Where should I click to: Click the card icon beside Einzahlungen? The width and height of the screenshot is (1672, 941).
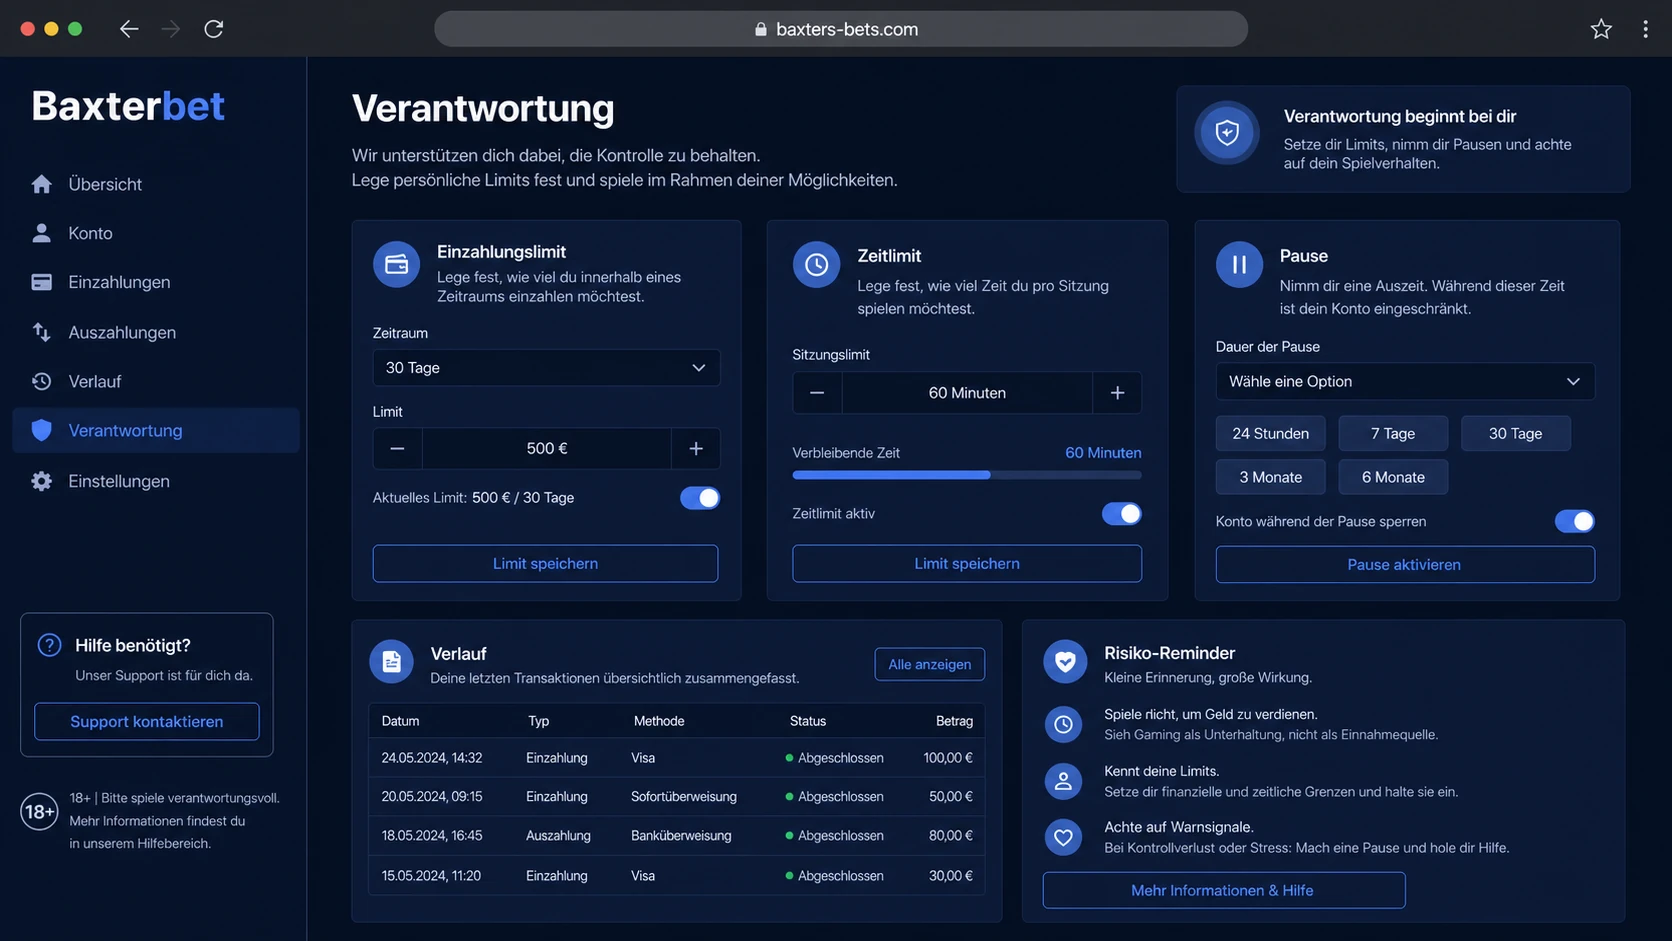click(x=41, y=282)
